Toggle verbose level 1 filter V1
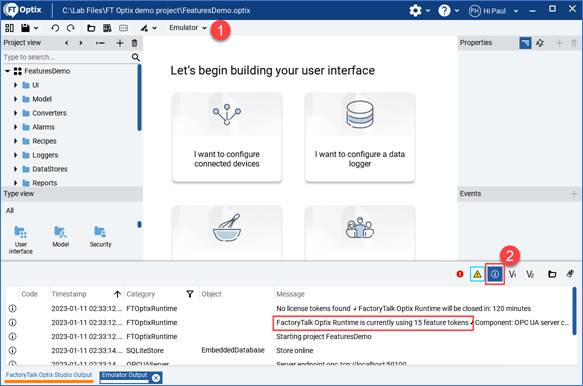583x386 pixels. [512, 274]
